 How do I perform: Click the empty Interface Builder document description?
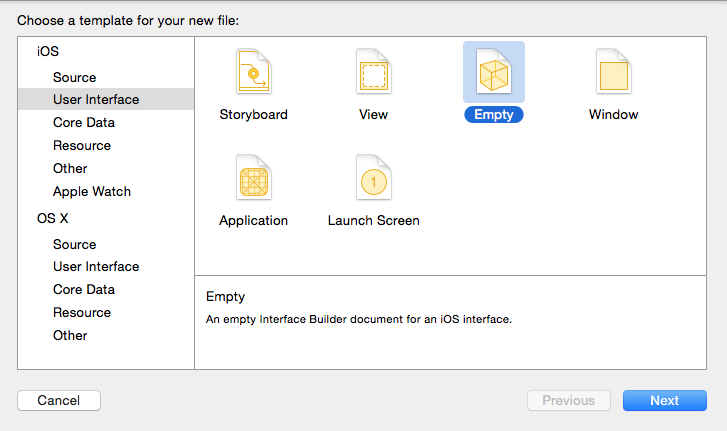click(x=358, y=319)
